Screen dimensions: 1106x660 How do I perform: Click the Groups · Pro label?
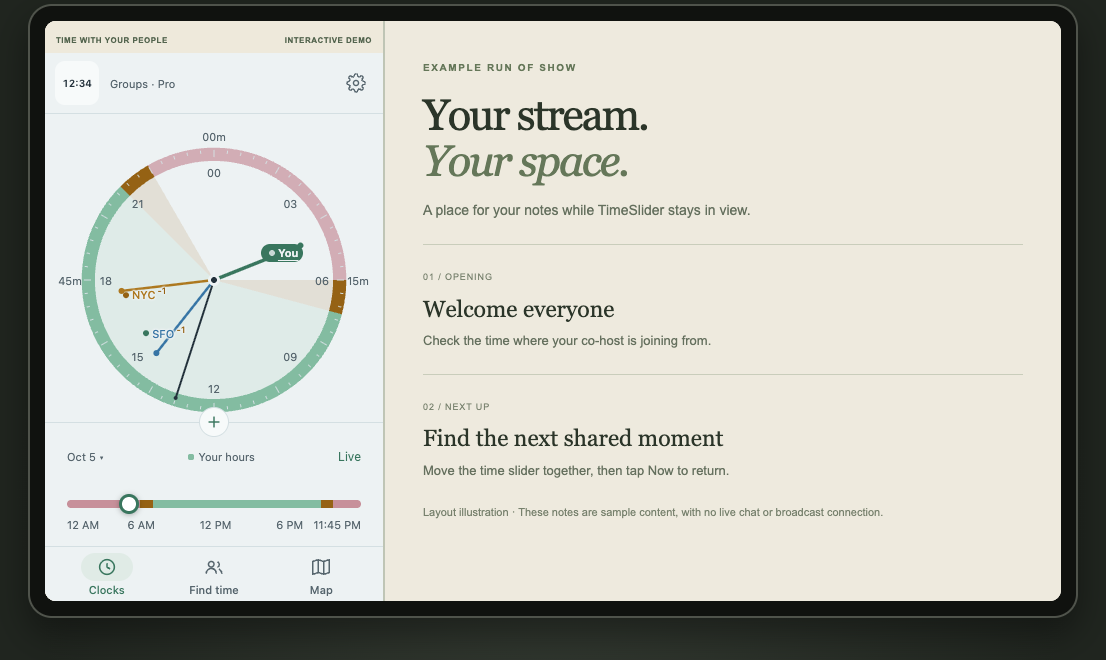tap(142, 84)
